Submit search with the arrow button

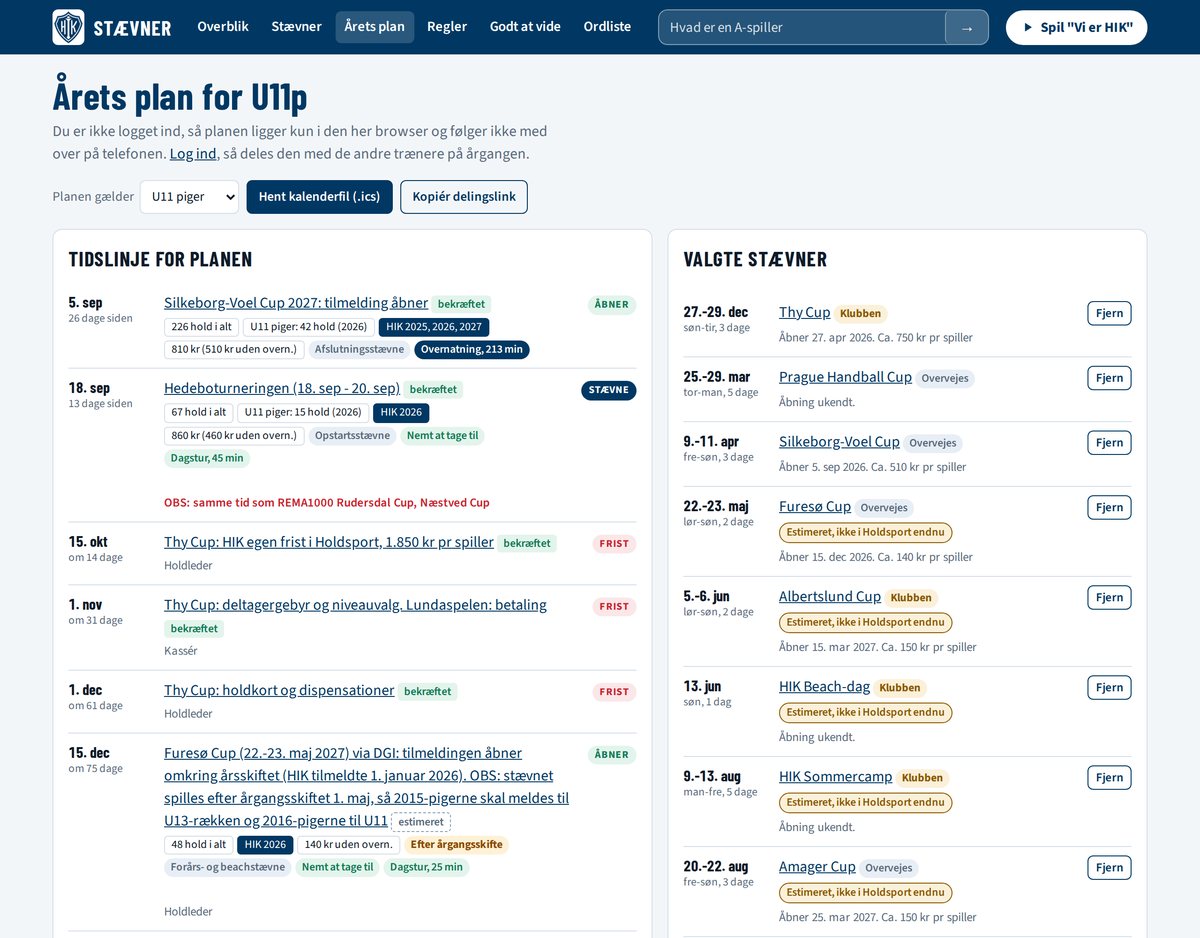click(x=967, y=27)
